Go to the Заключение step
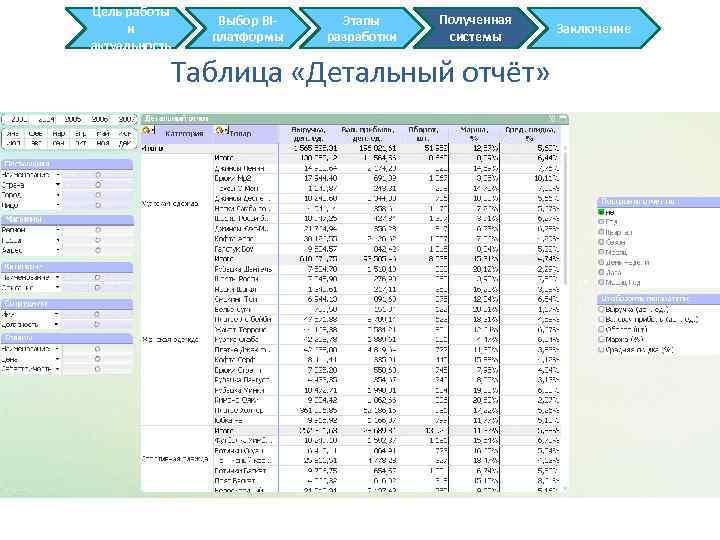 (x=593, y=28)
